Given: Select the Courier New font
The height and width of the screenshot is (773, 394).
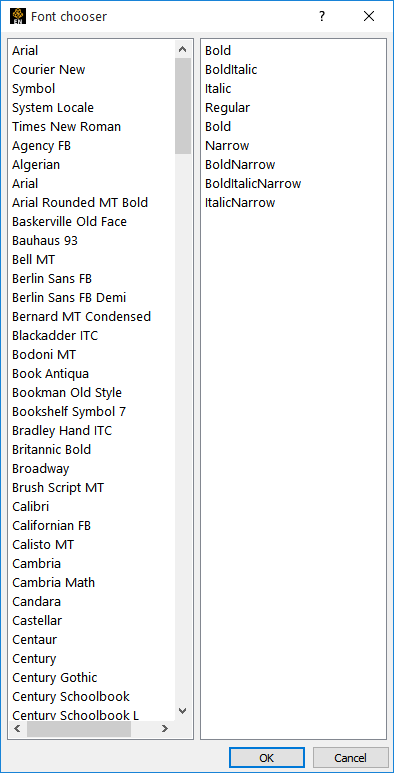Looking at the screenshot, I should (48, 70).
